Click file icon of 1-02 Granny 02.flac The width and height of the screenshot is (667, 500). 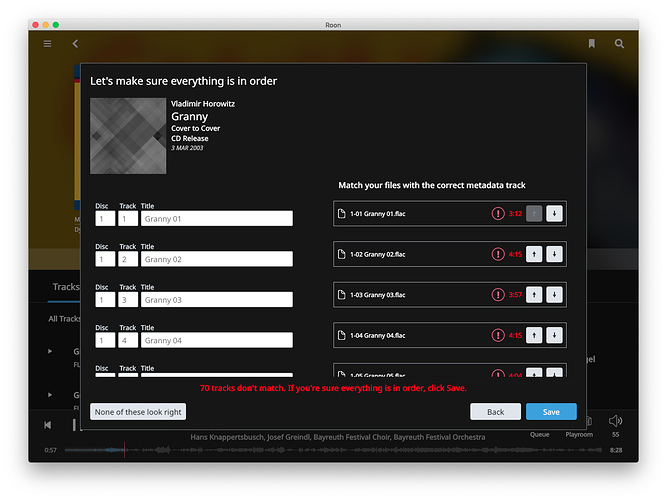click(342, 254)
